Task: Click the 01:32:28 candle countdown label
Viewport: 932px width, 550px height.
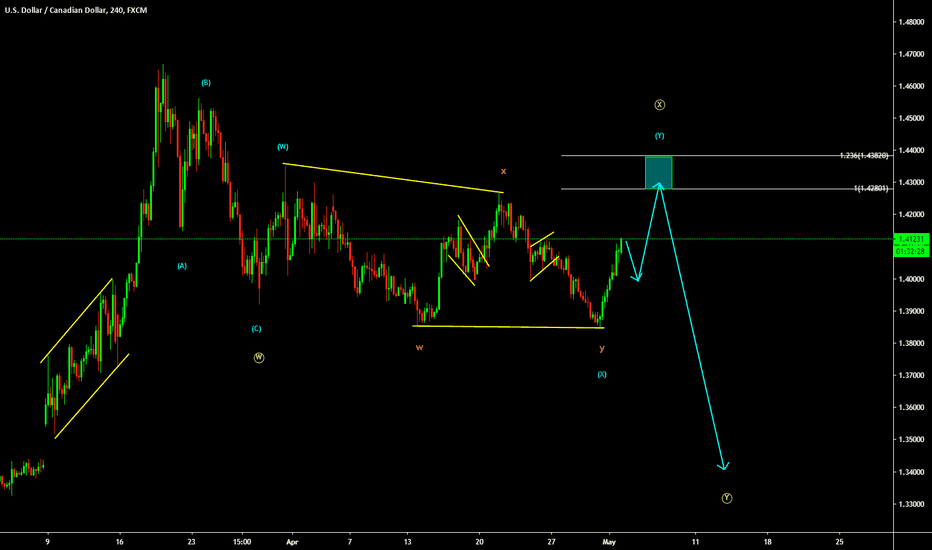Action: pyautogui.click(x=911, y=252)
